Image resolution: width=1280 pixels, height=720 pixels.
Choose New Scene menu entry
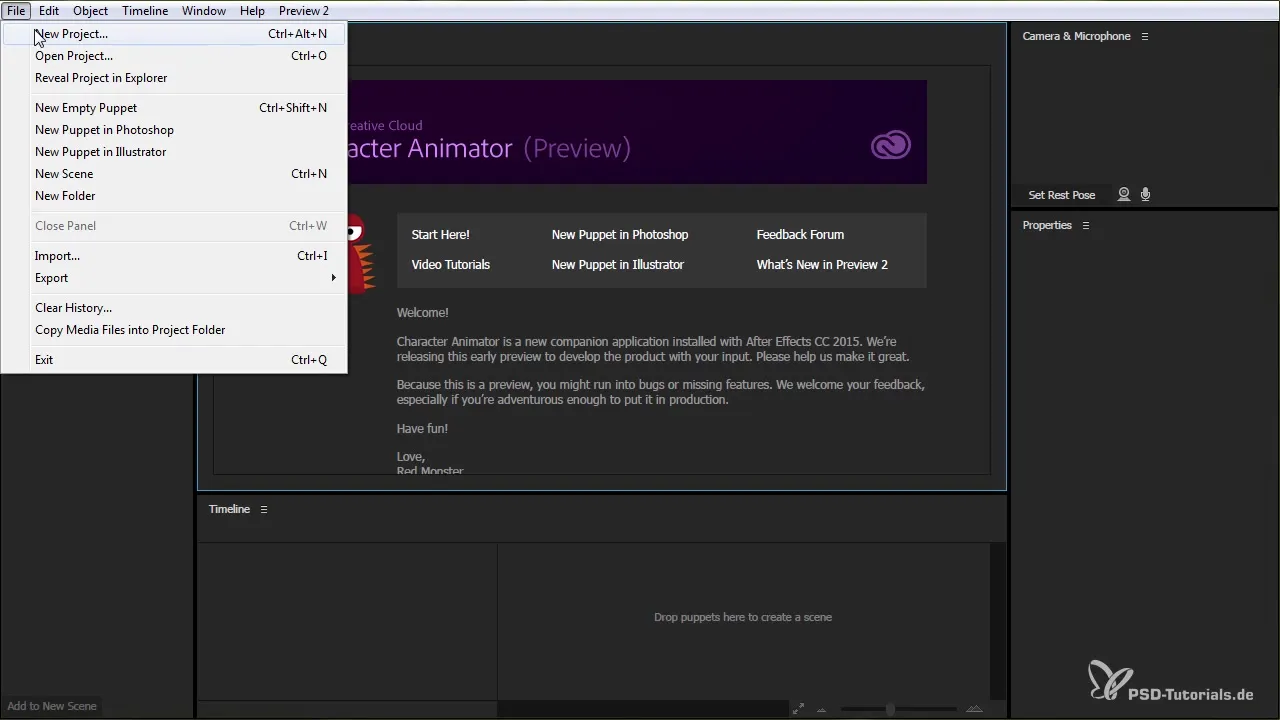[x=174, y=174]
